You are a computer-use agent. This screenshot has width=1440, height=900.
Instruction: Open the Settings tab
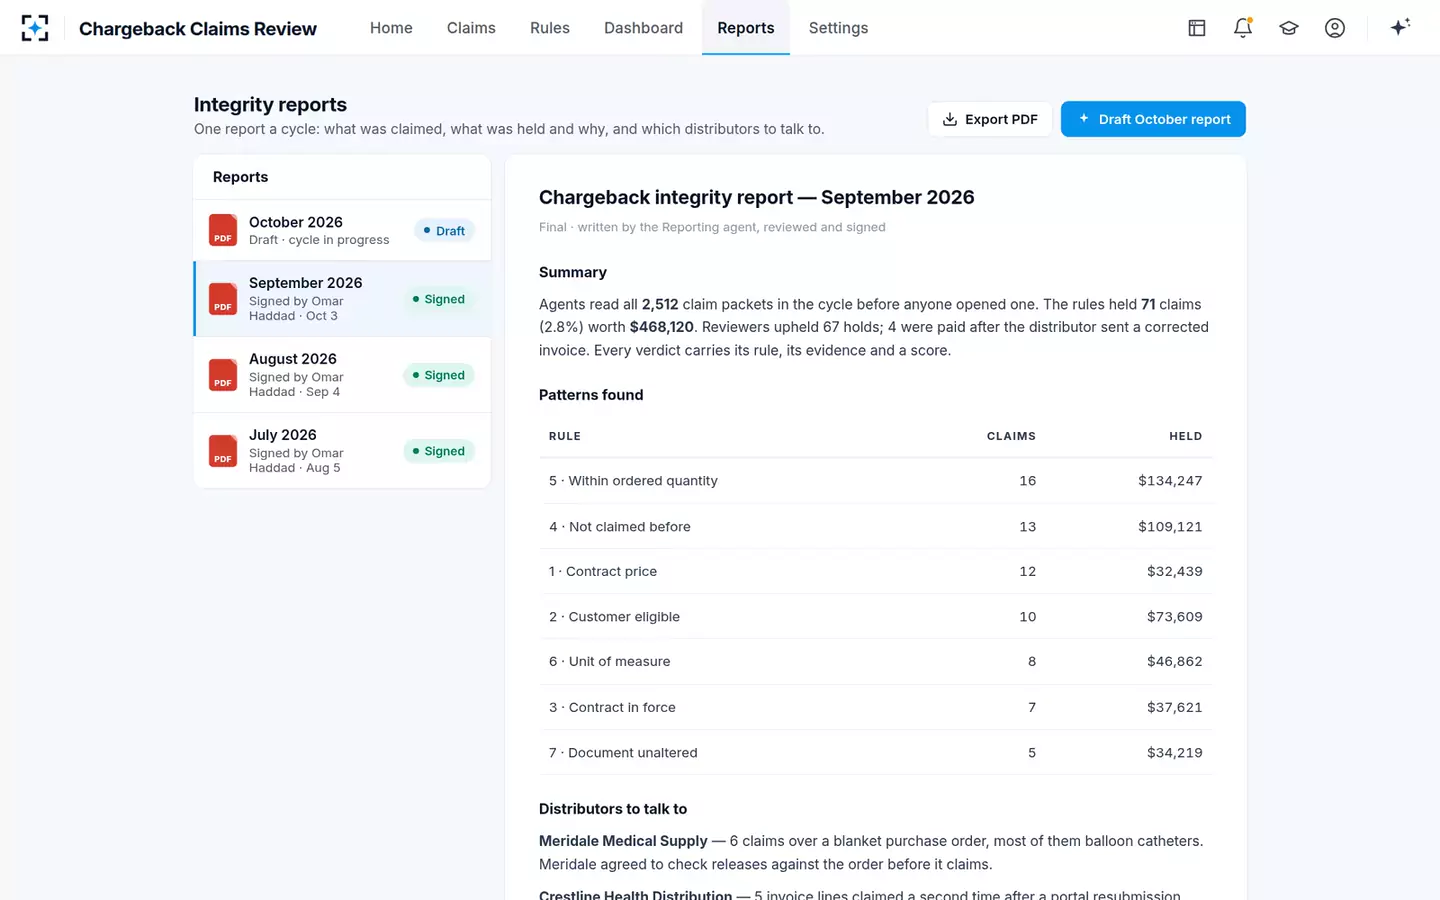point(838,28)
